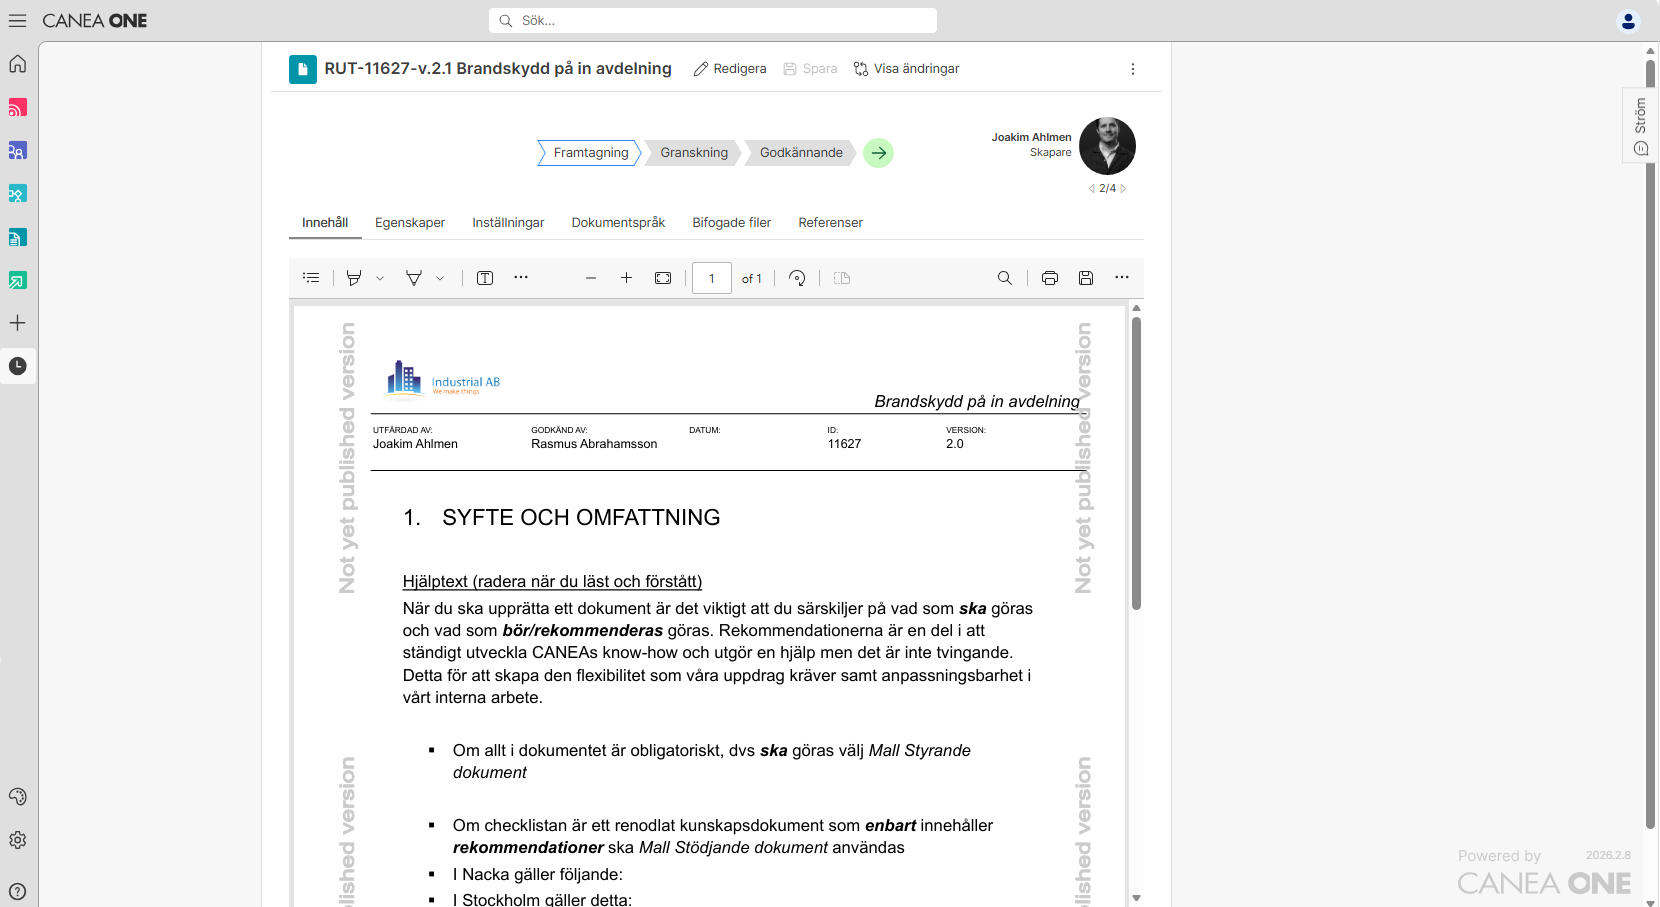Viewport: 1660px width, 907px height.
Task: Open the Referenser tab
Action: (830, 223)
